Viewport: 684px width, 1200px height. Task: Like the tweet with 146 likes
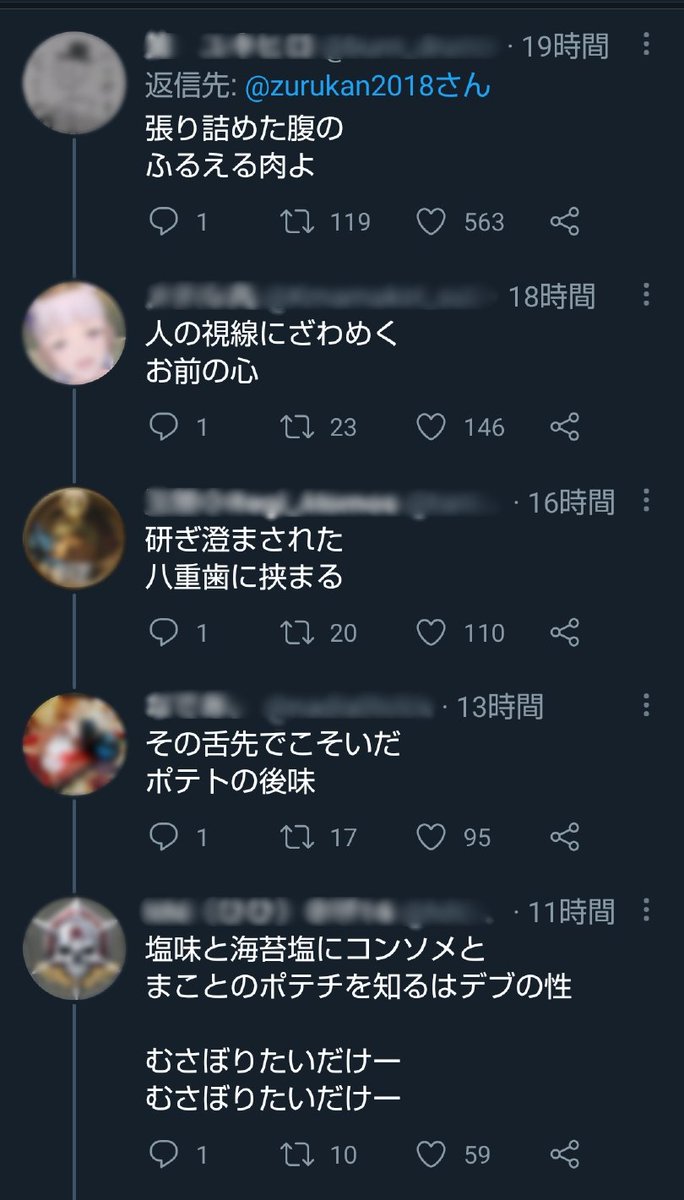tap(431, 428)
